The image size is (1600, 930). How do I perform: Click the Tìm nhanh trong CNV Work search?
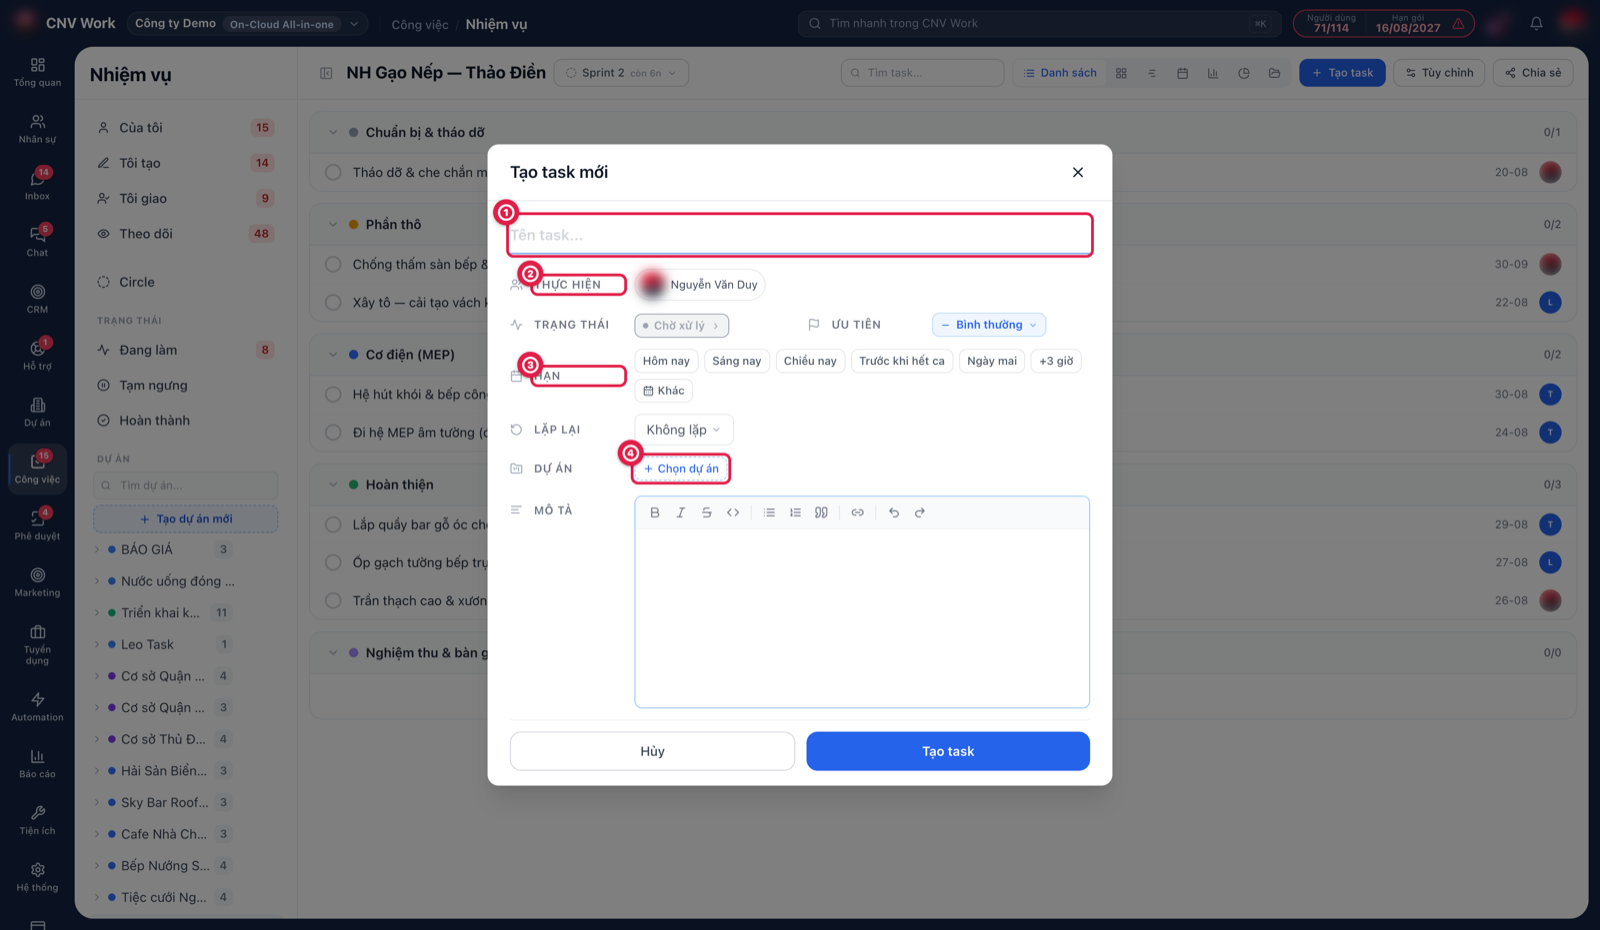[1038, 23]
